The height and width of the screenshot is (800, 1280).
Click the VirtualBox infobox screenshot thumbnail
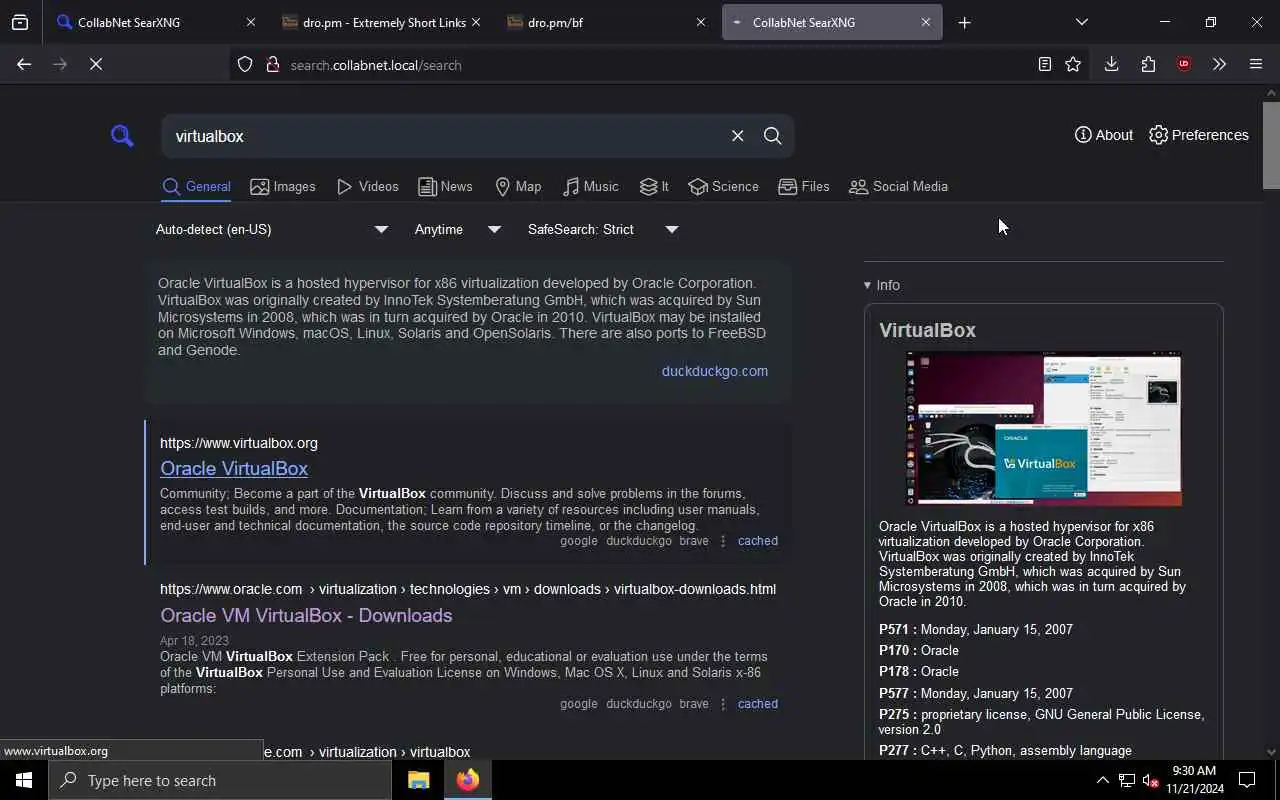point(1043,428)
